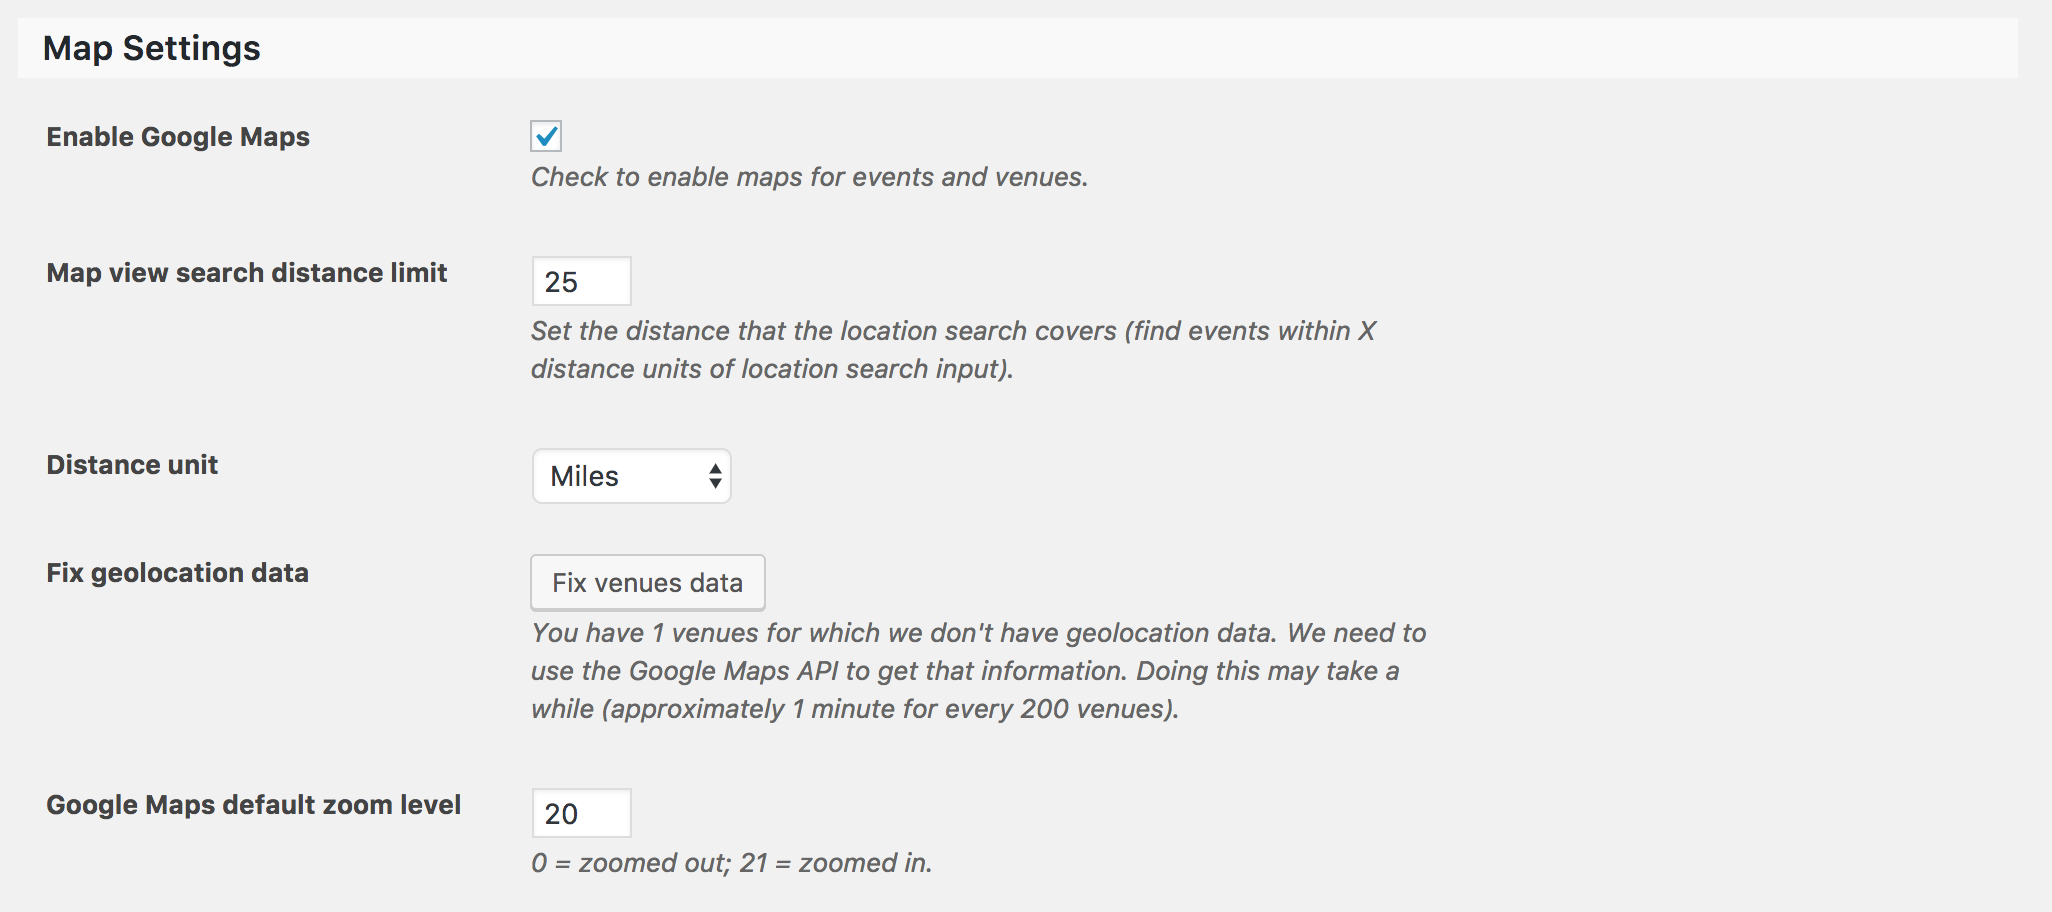Viewport: 2052px width, 912px height.
Task: Open the Distance unit dropdown
Action: tap(630, 476)
